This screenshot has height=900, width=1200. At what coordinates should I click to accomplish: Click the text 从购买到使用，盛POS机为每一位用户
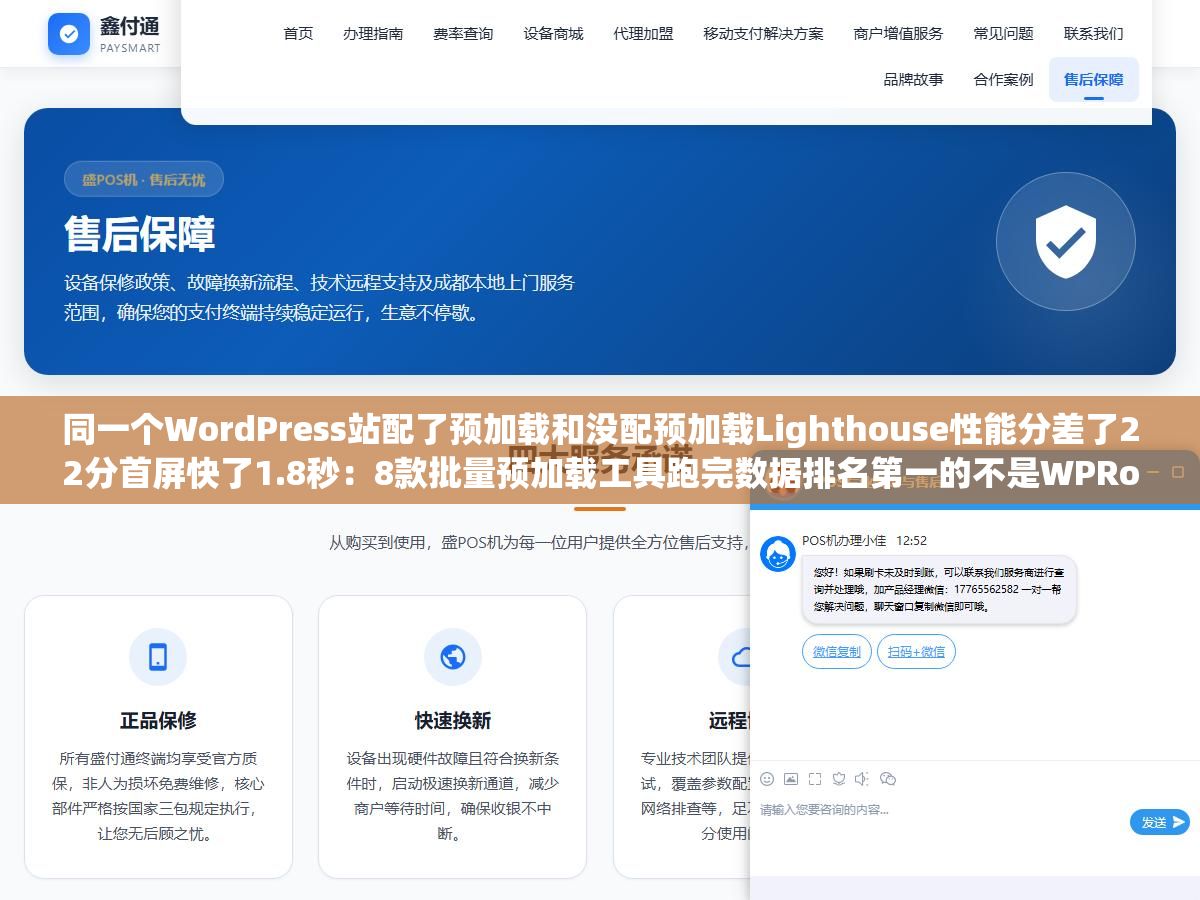point(540,542)
